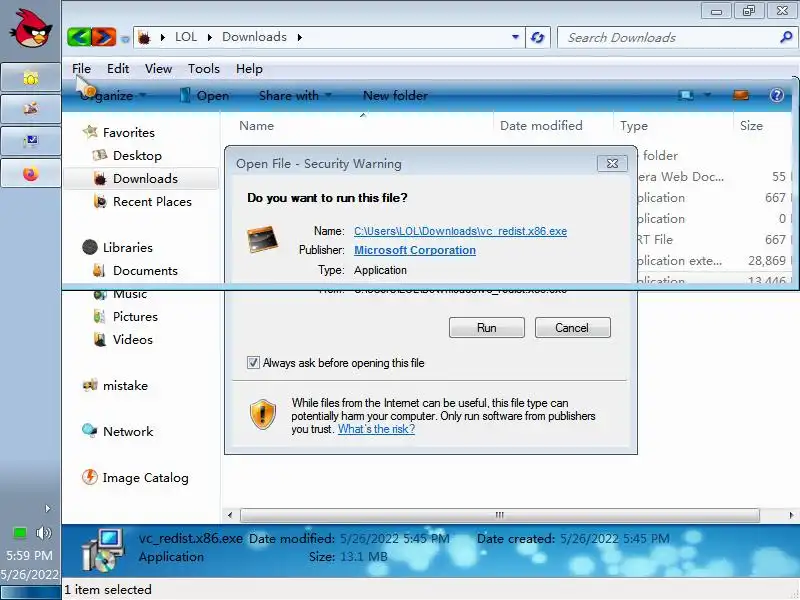The width and height of the screenshot is (800, 600).
Task: Click the Angry Birds start button
Action: pyautogui.click(x=31, y=29)
